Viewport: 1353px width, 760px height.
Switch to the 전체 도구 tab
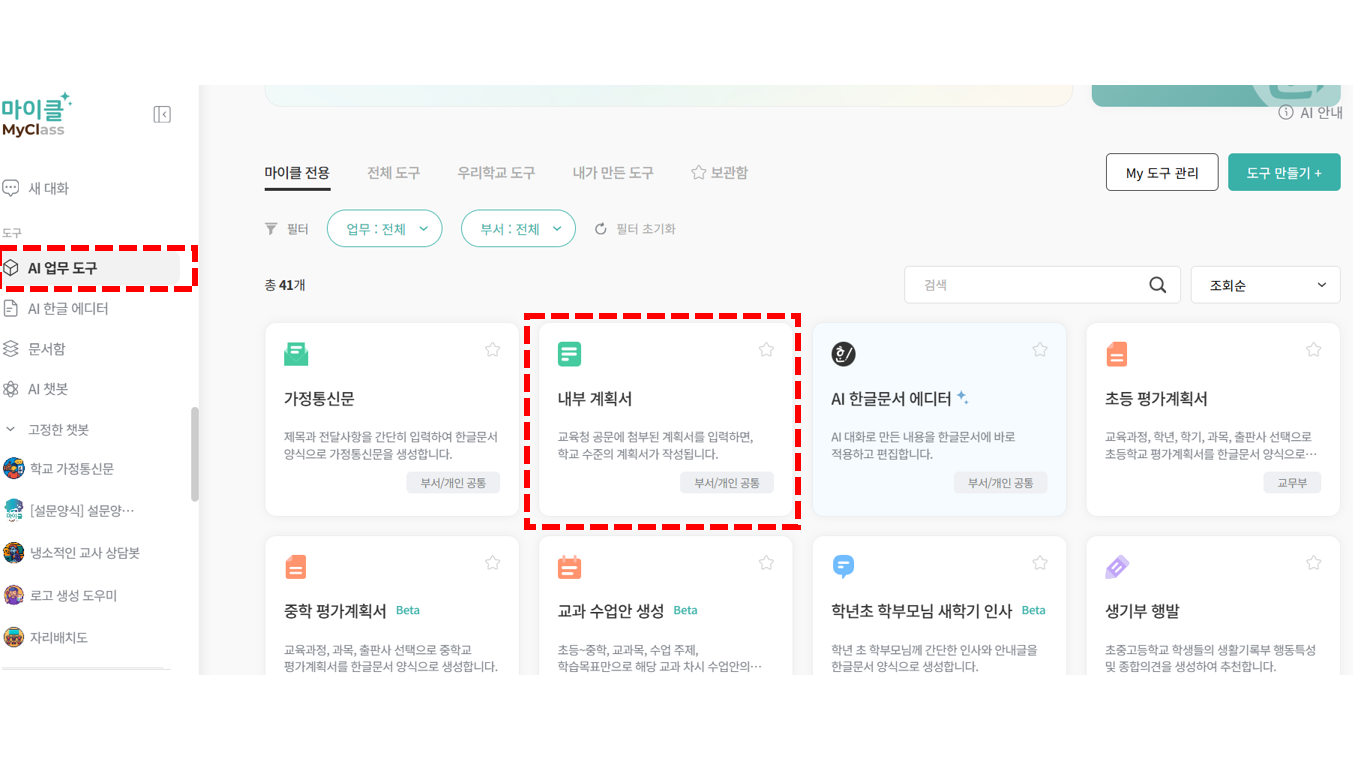coord(393,173)
